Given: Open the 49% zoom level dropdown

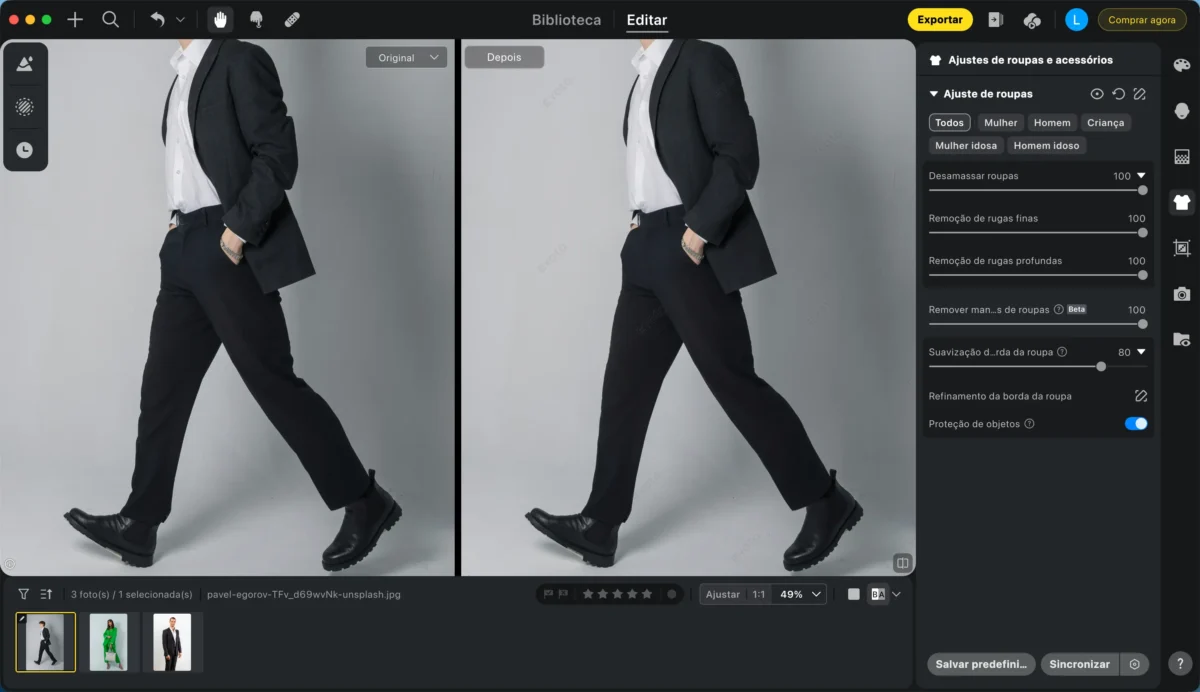Looking at the screenshot, I should 800,594.
